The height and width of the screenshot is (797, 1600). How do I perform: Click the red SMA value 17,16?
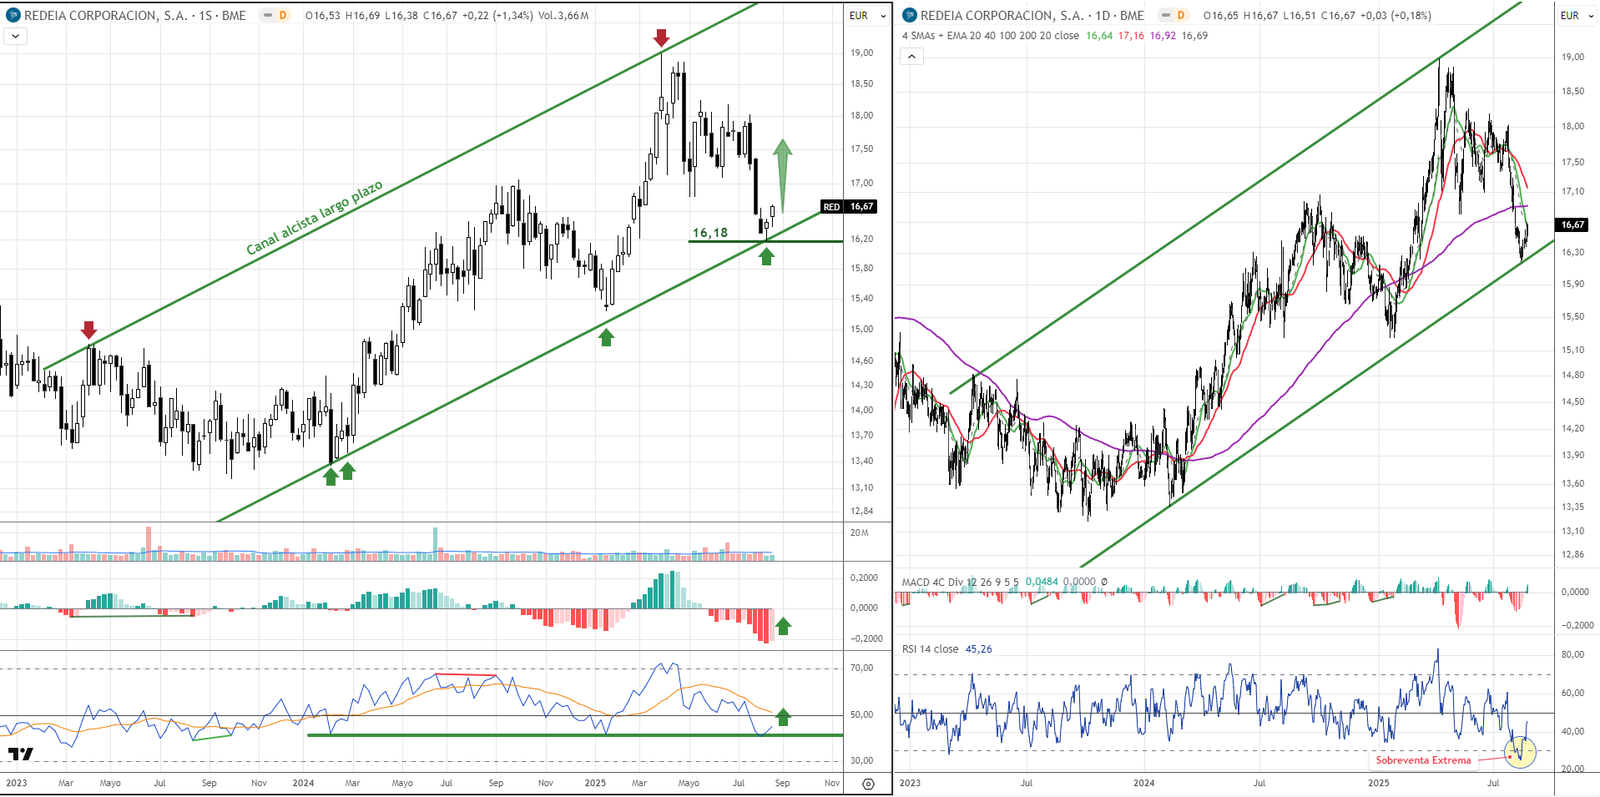1131,36
